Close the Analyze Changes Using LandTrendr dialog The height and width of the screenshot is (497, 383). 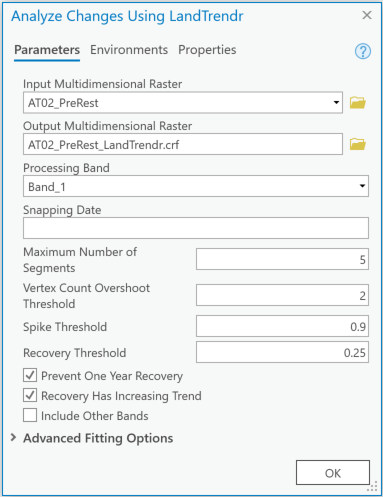point(367,15)
